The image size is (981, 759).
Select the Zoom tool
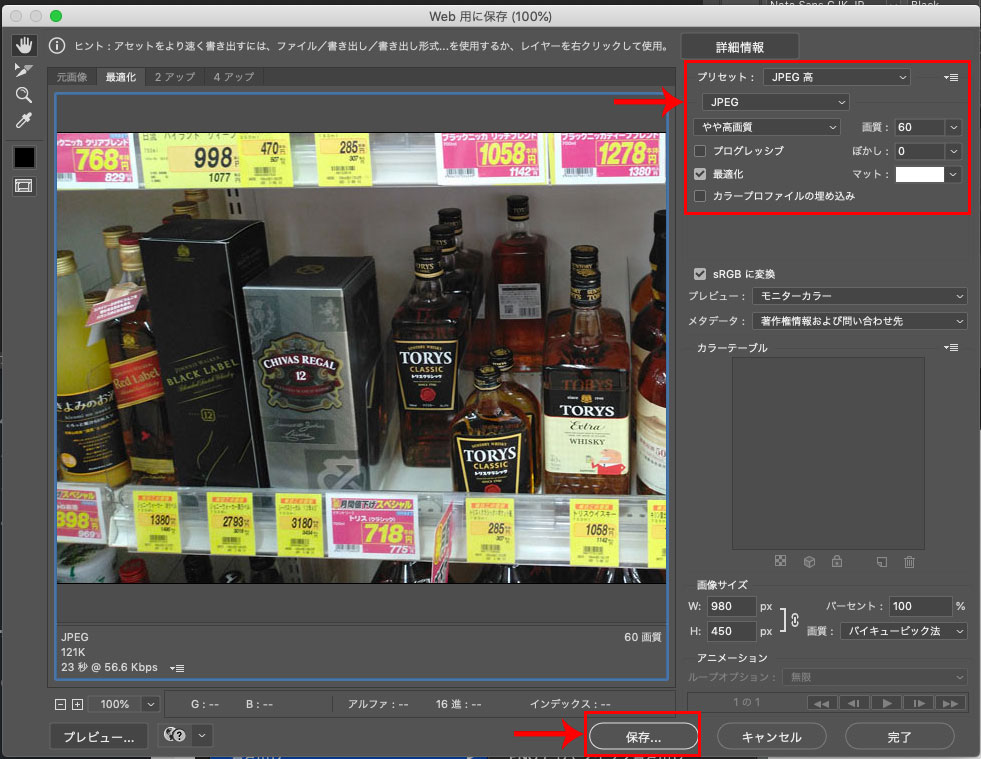24,95
